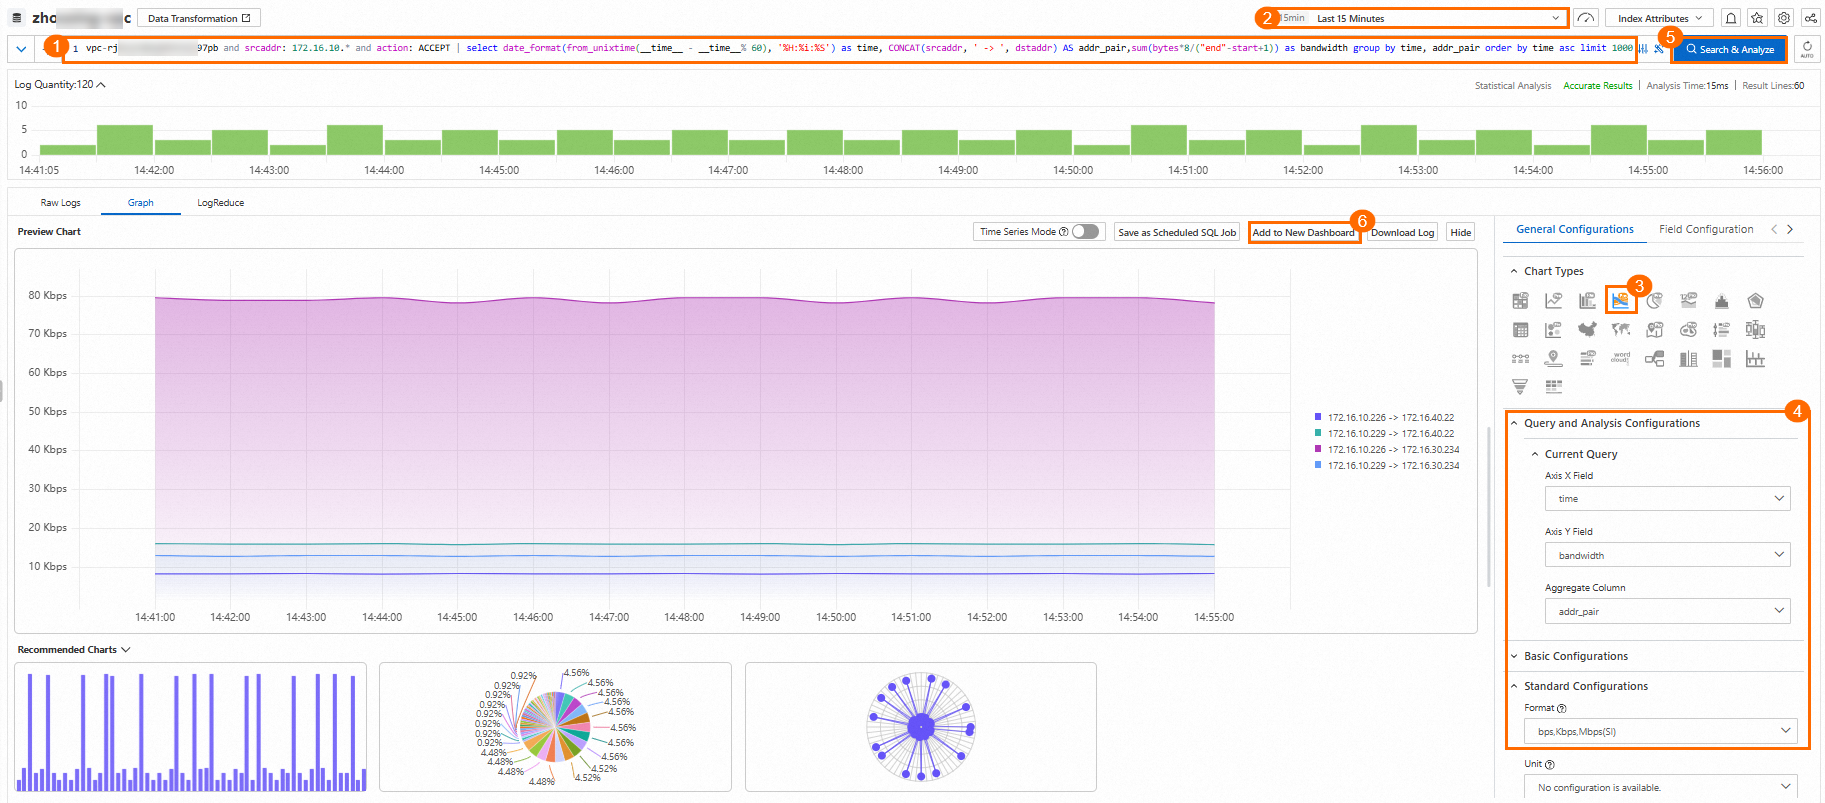Open the Axis X Field dropdown
The height and width of the screenshot is (803, 1825).
1667,498
